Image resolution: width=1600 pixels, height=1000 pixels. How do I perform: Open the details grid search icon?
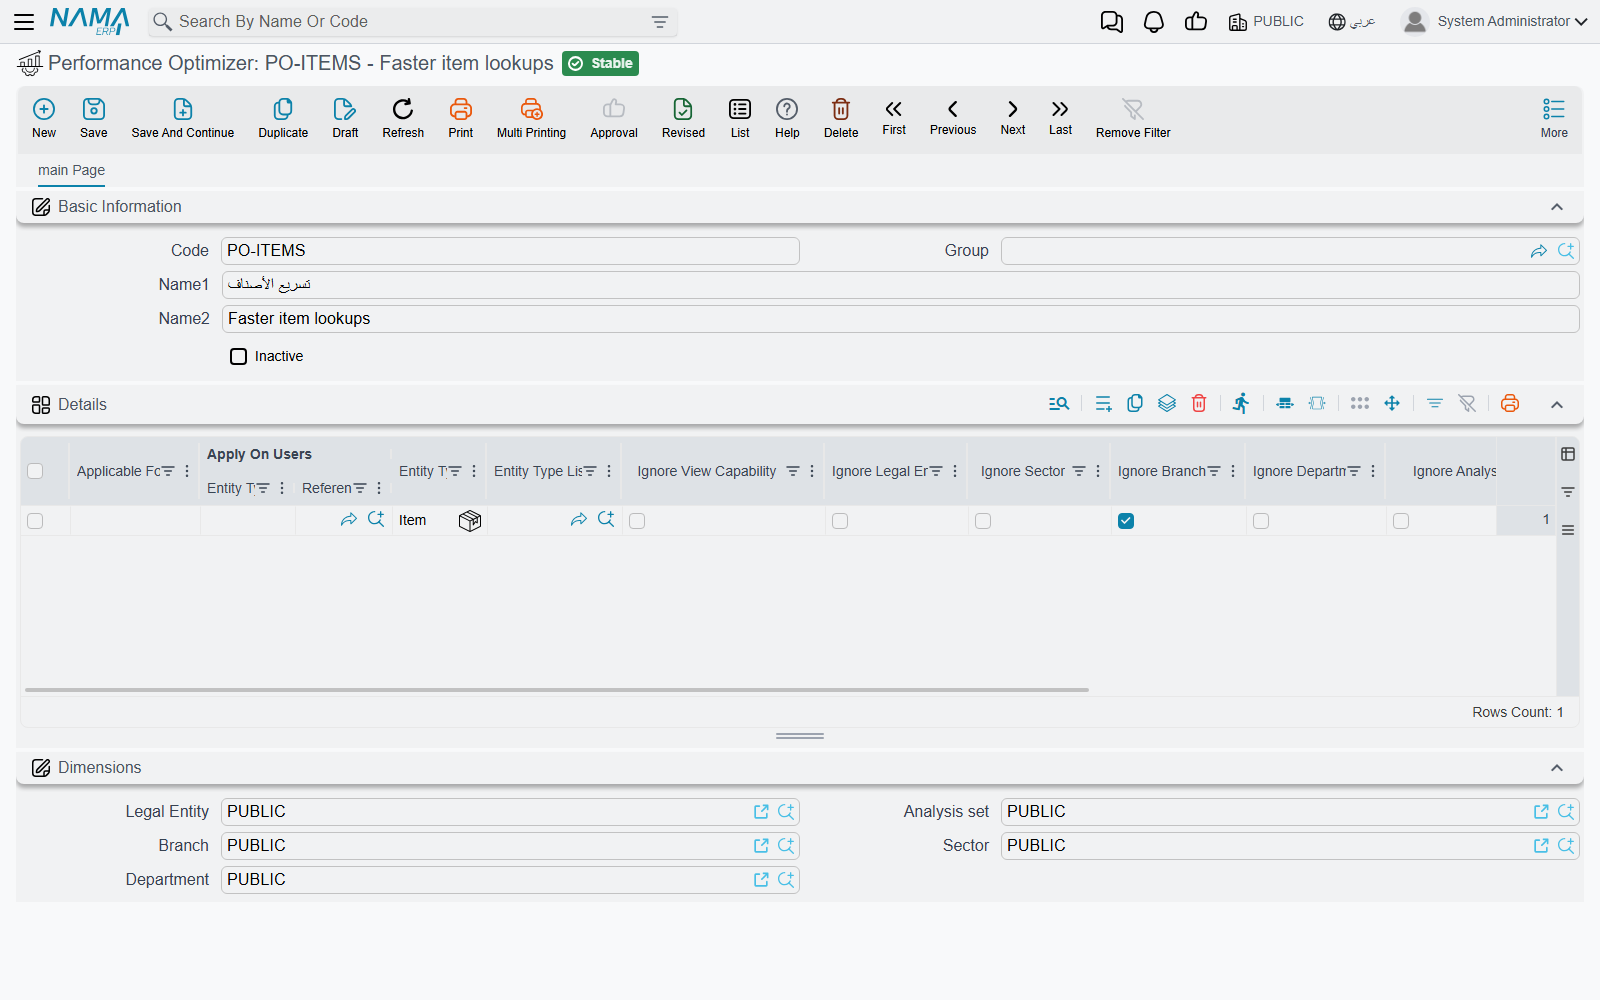(x=1059, y=403)
